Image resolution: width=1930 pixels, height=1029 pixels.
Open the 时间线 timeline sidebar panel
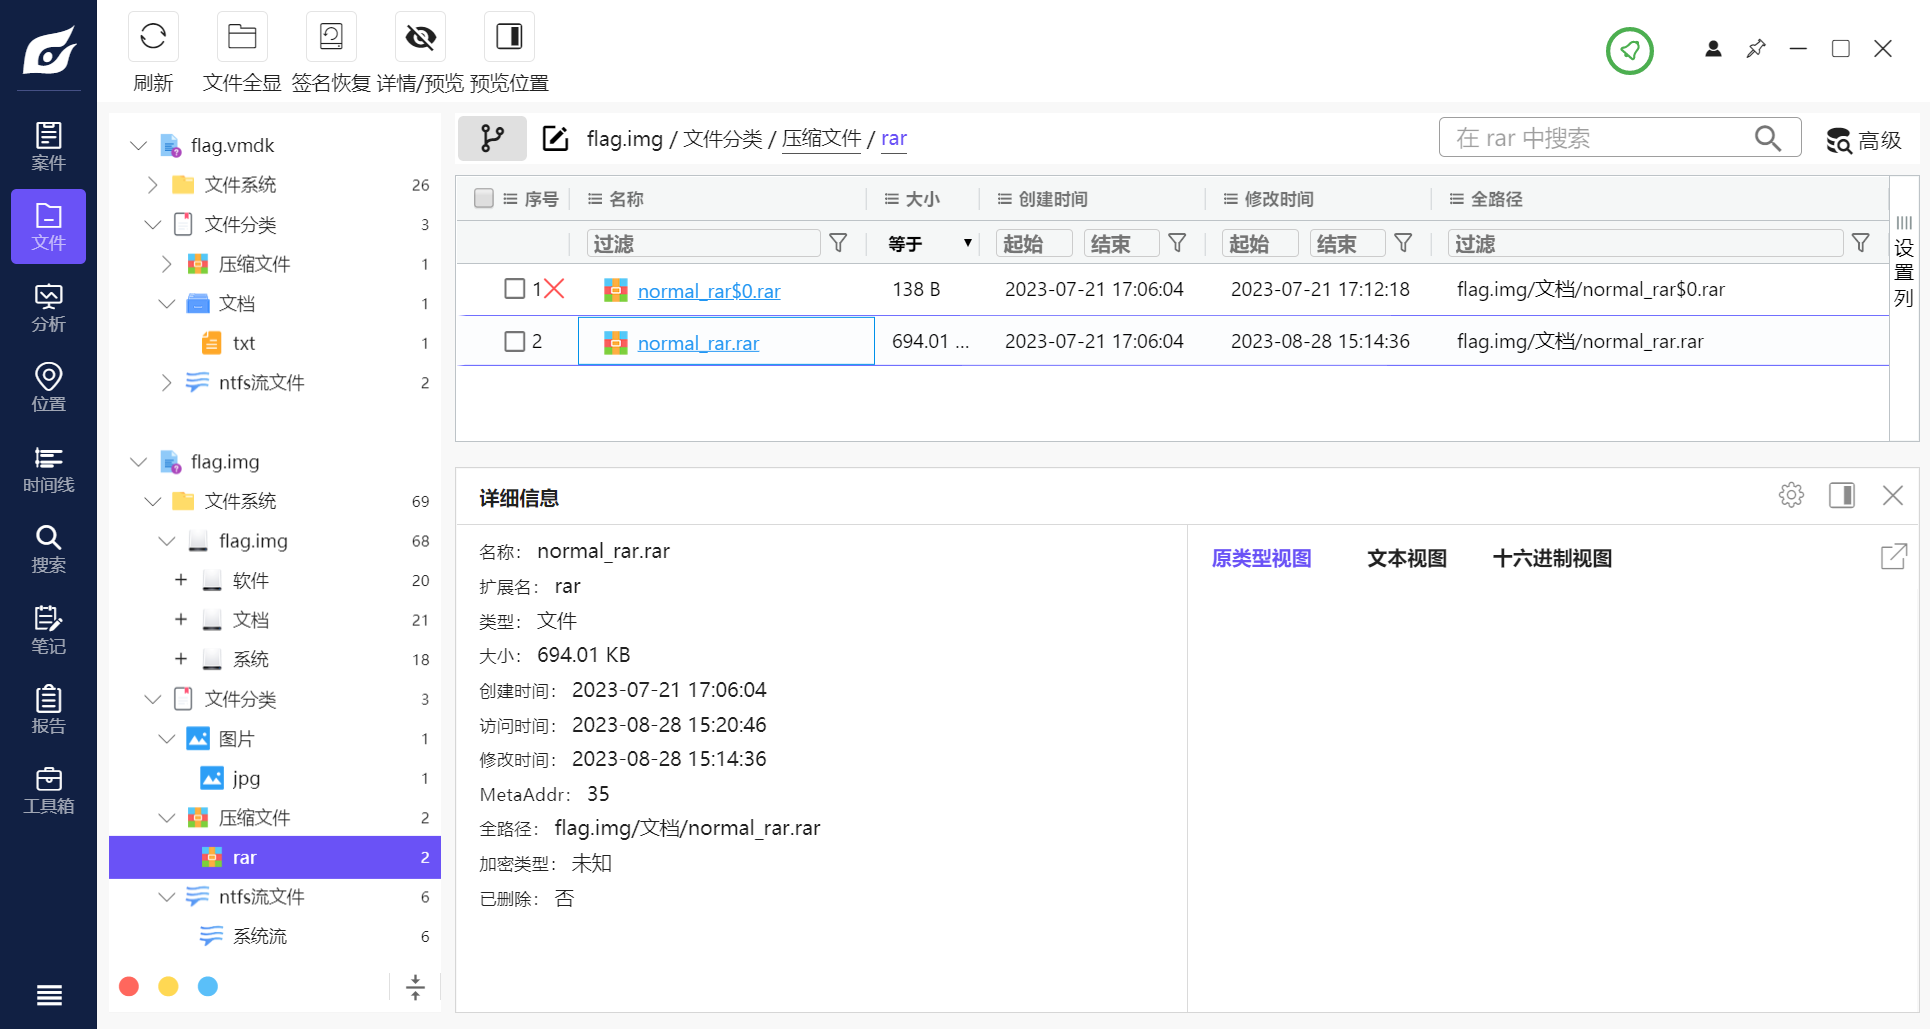(48, 466)
